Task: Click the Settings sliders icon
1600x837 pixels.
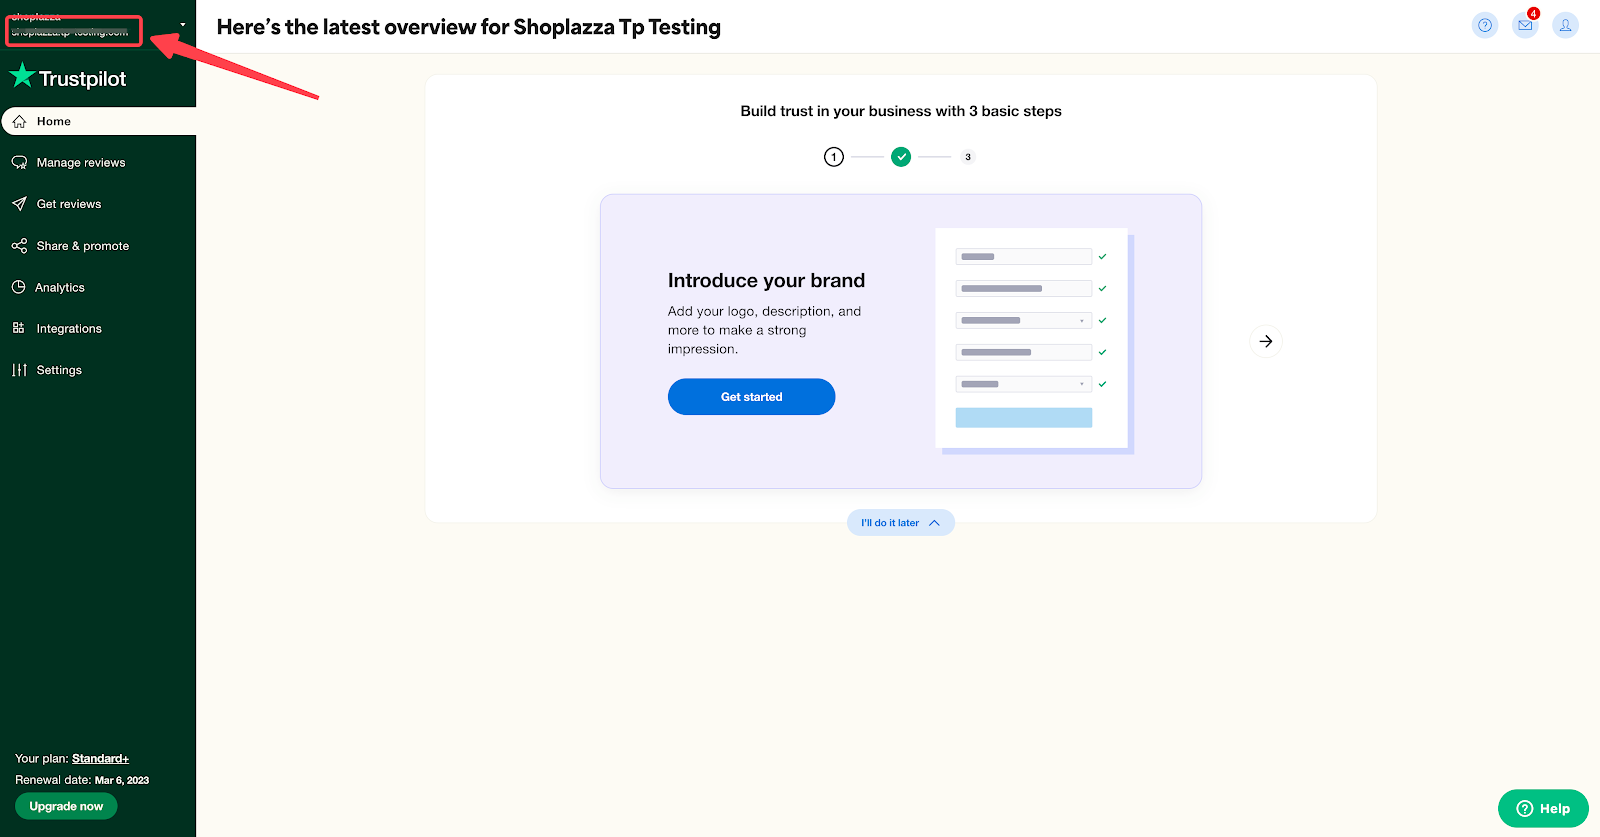Action: [19, 370]
